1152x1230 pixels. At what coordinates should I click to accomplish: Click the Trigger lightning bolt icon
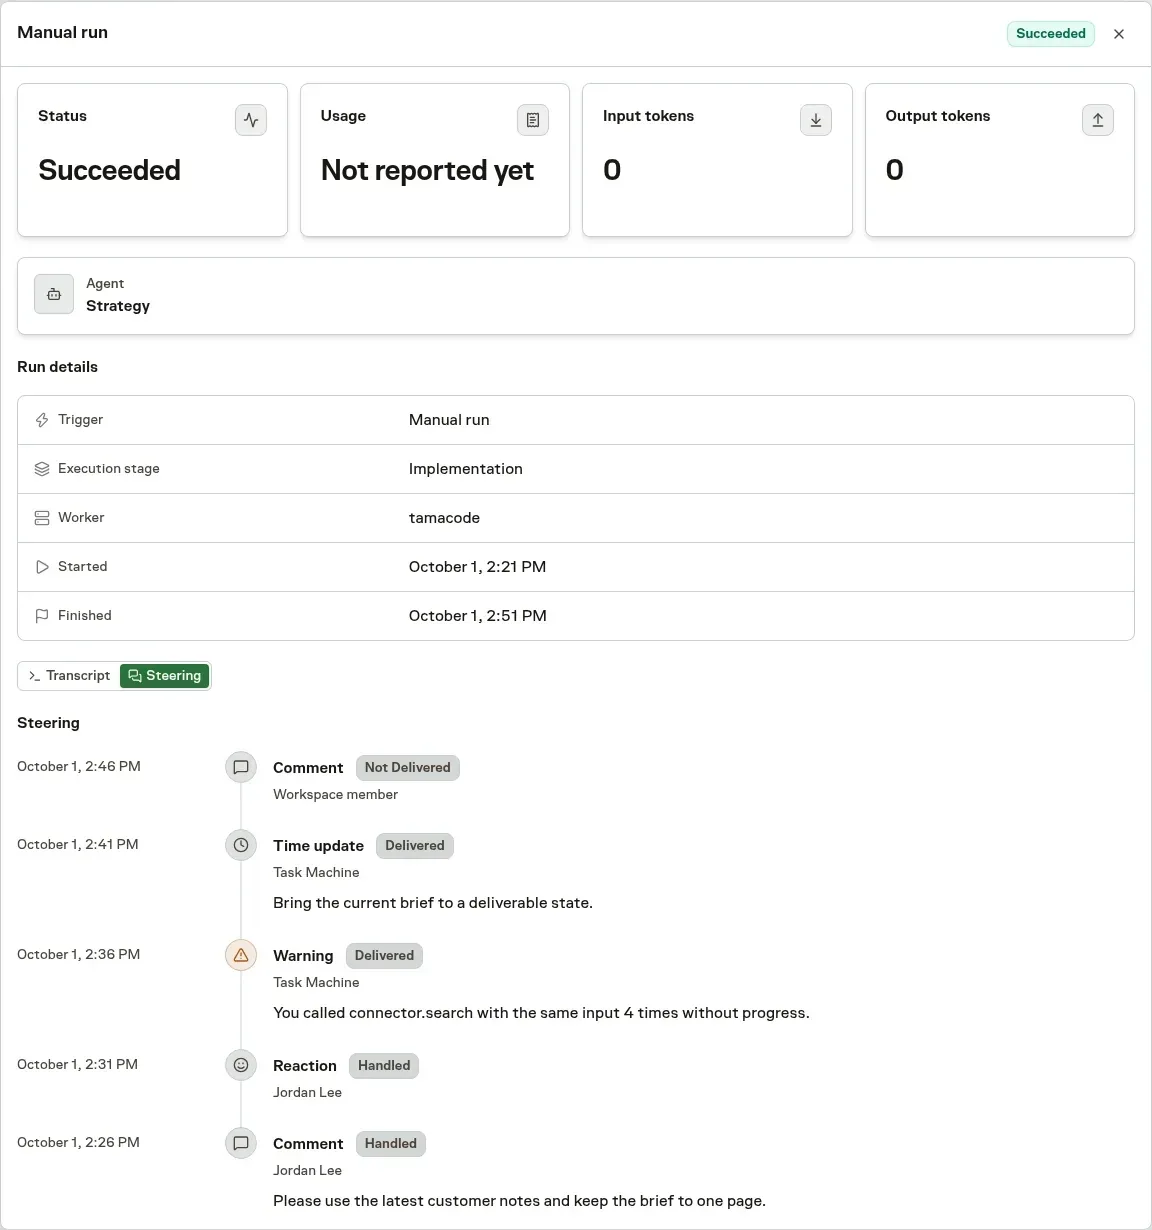[x=42, y=420]
